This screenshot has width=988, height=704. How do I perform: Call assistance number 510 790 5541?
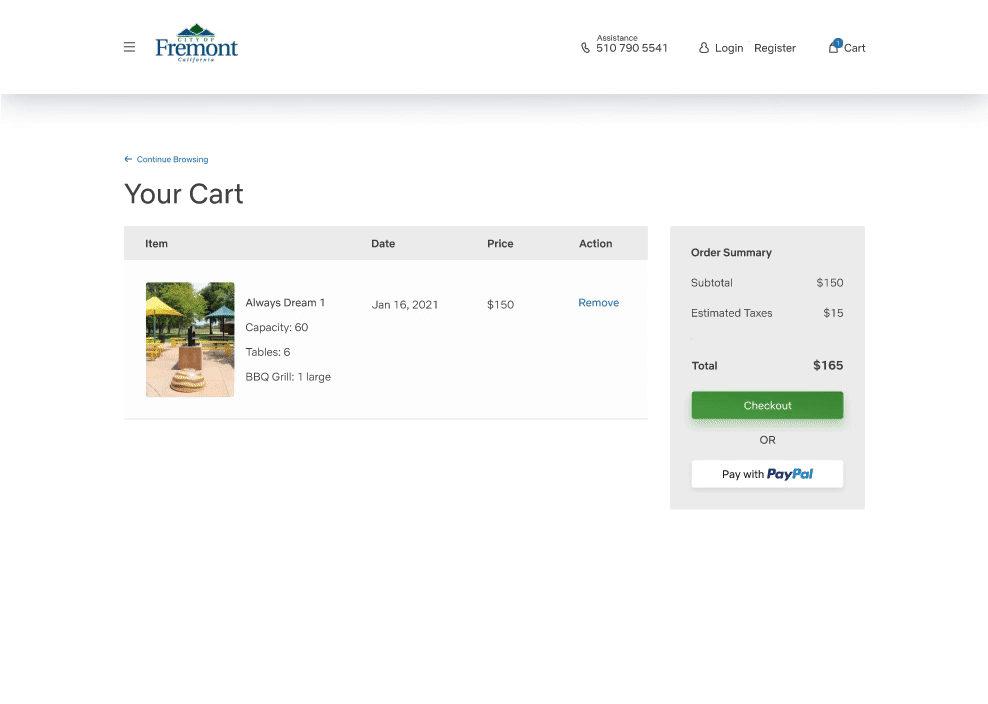[x=632, y=49]
